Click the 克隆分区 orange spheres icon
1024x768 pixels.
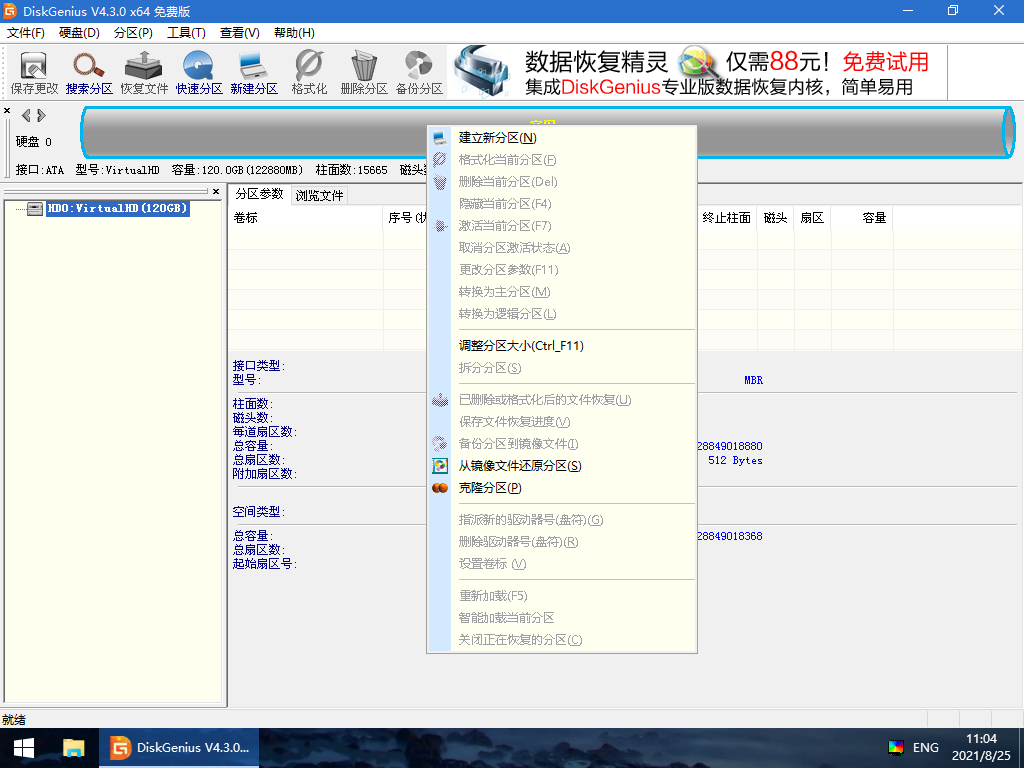click(x=440, y=488)
